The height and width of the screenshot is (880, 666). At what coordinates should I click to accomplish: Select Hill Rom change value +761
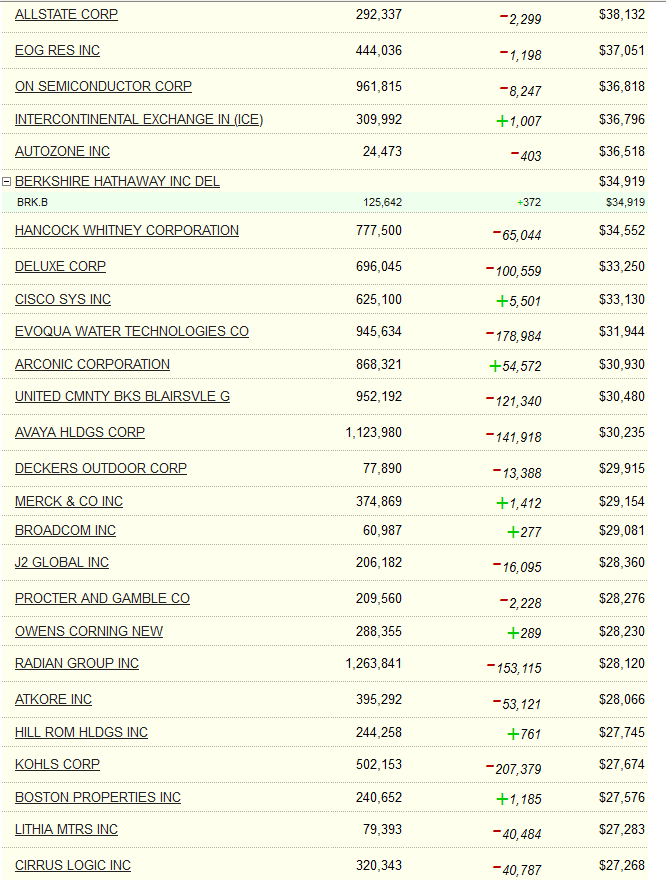point(524,735)
